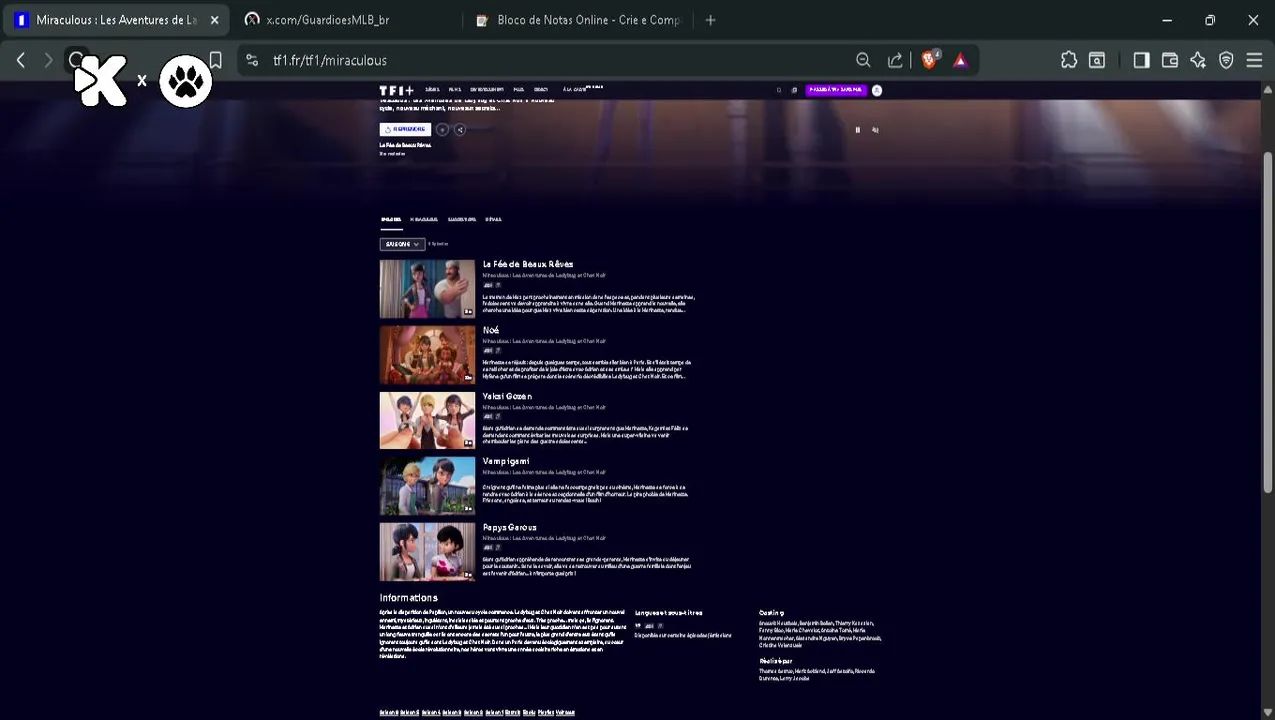The image size is (1275, 720).
Task: Go back with the browser back arrow
Action: (x=21, y=60)
